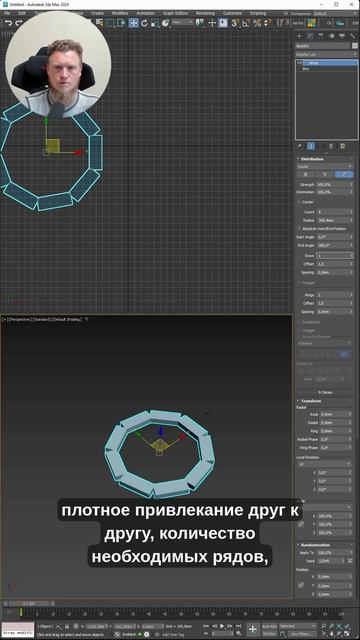The height and width of the screenshot is (640, 360).
Task: Click the Set Keys plus button
Action: click(253, 629)
